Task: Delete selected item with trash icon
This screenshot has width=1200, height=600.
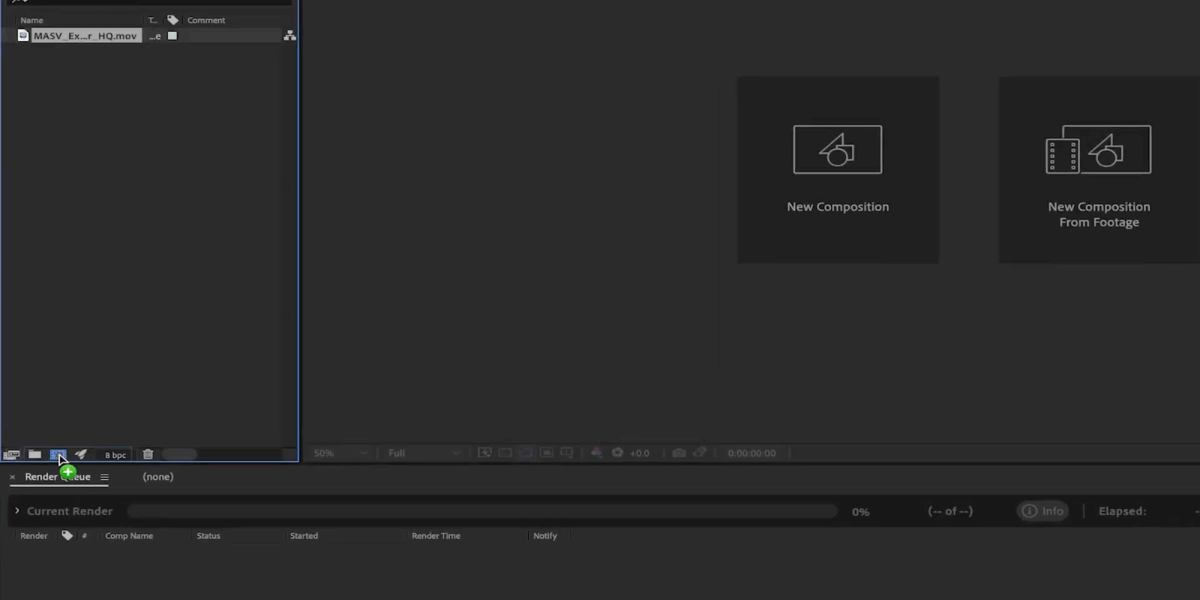Action: pyautogui.click(x=148, y=454)
